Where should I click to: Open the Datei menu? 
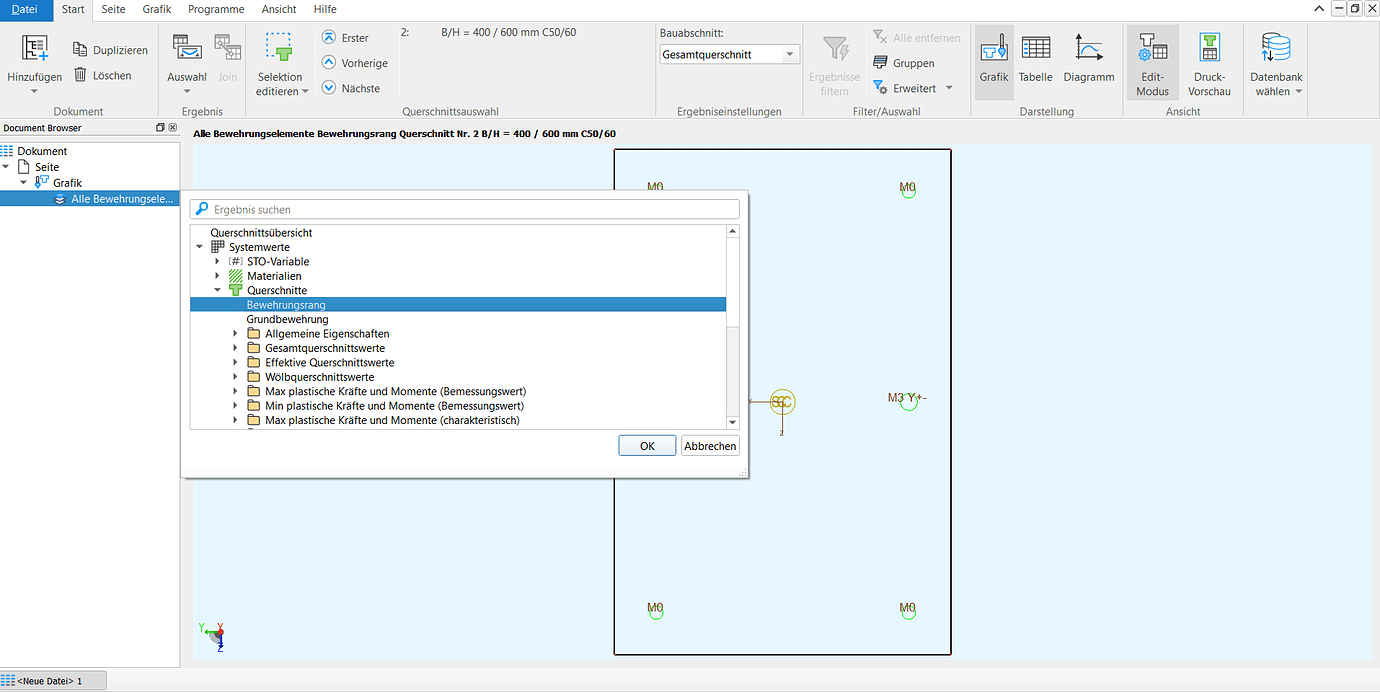pos(26,9)
